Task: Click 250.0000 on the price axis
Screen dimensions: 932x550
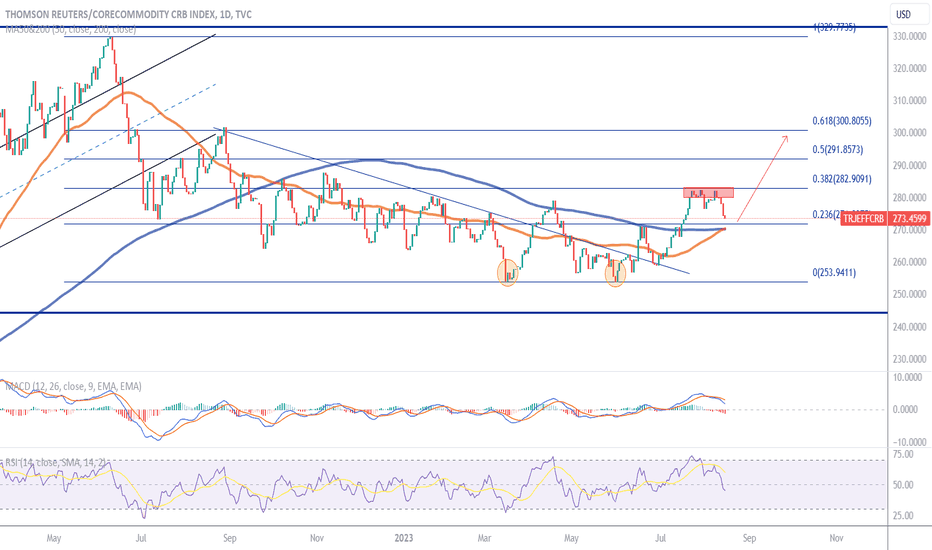Action: (x=909, y=294)
